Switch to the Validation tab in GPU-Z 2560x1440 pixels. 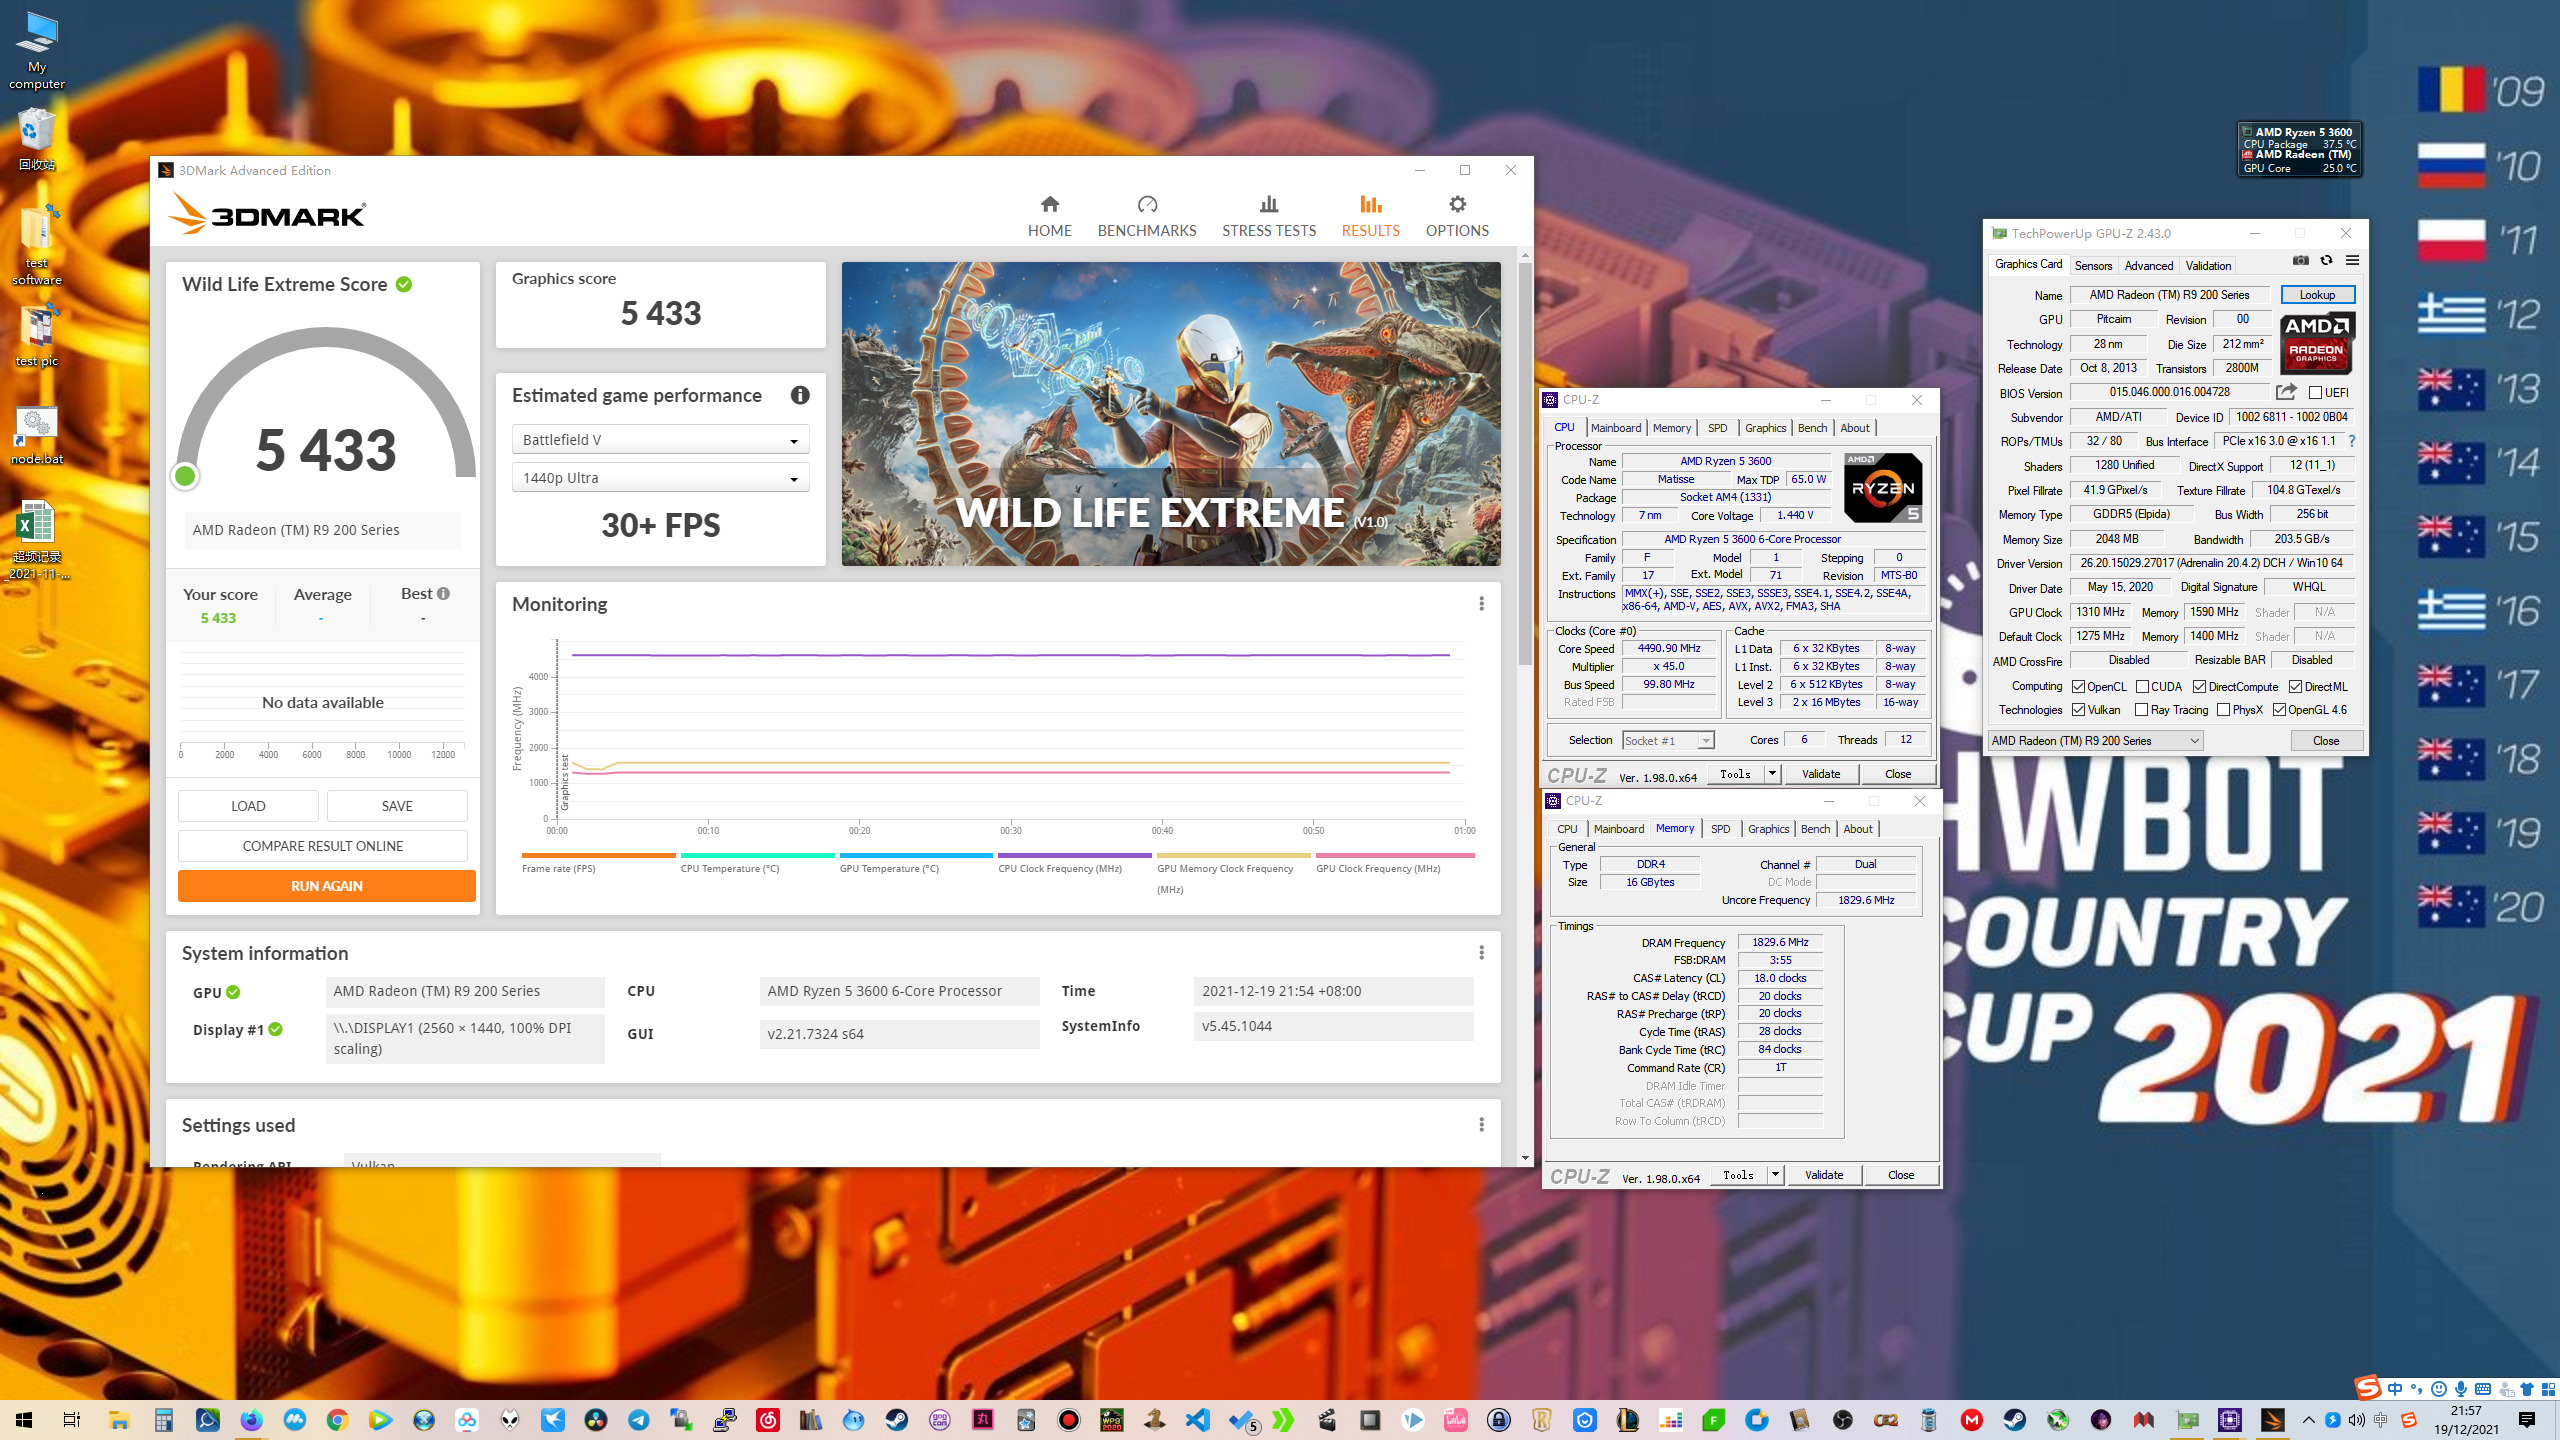[x=2208, y=265]
